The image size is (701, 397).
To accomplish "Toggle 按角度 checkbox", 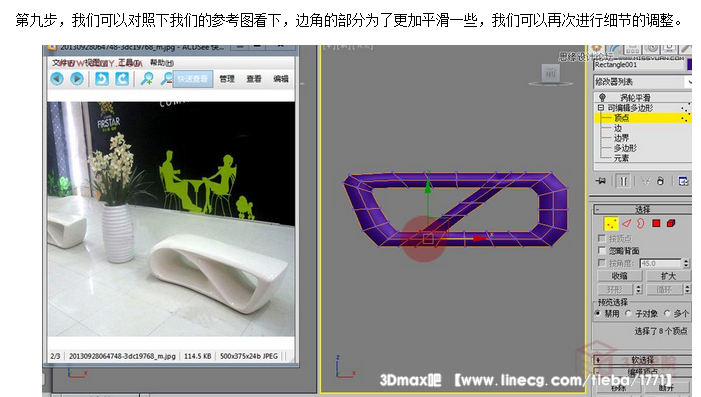I will [x=602, y=263].
